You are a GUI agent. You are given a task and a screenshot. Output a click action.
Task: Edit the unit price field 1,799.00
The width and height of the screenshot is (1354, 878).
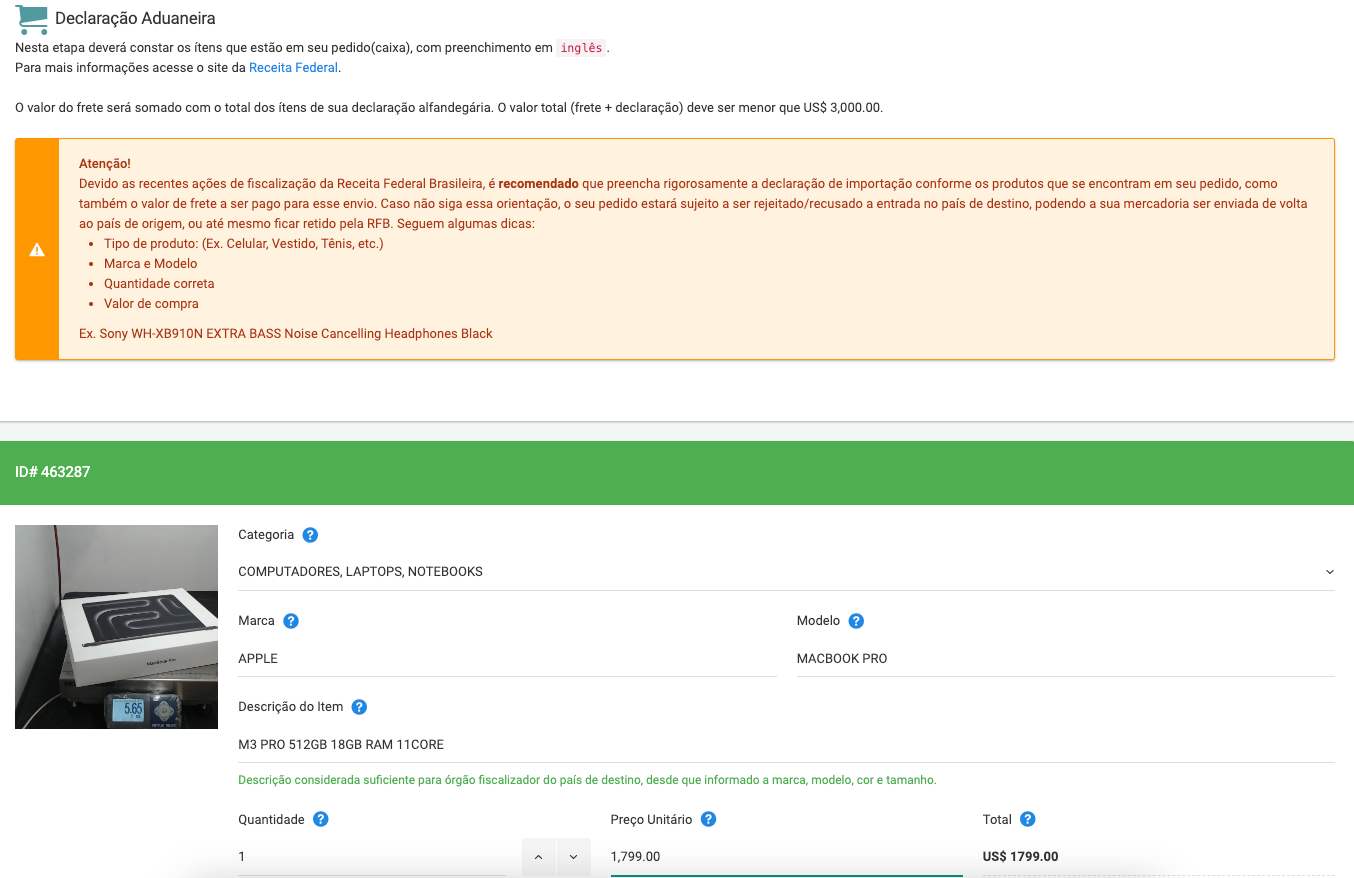pyautogui.click(x=786, y=857)
